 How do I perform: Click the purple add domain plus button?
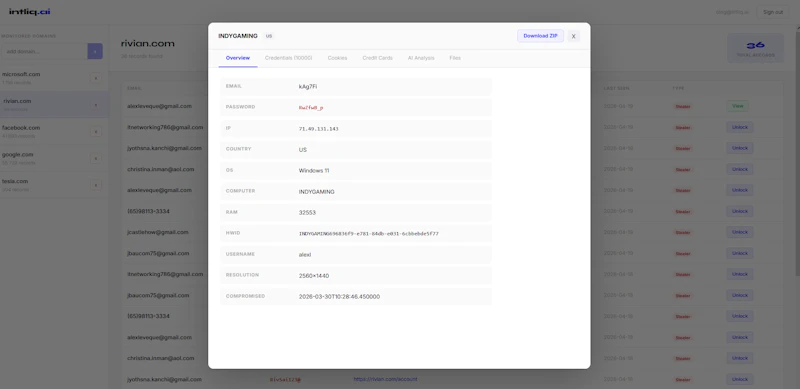[95, 51]
